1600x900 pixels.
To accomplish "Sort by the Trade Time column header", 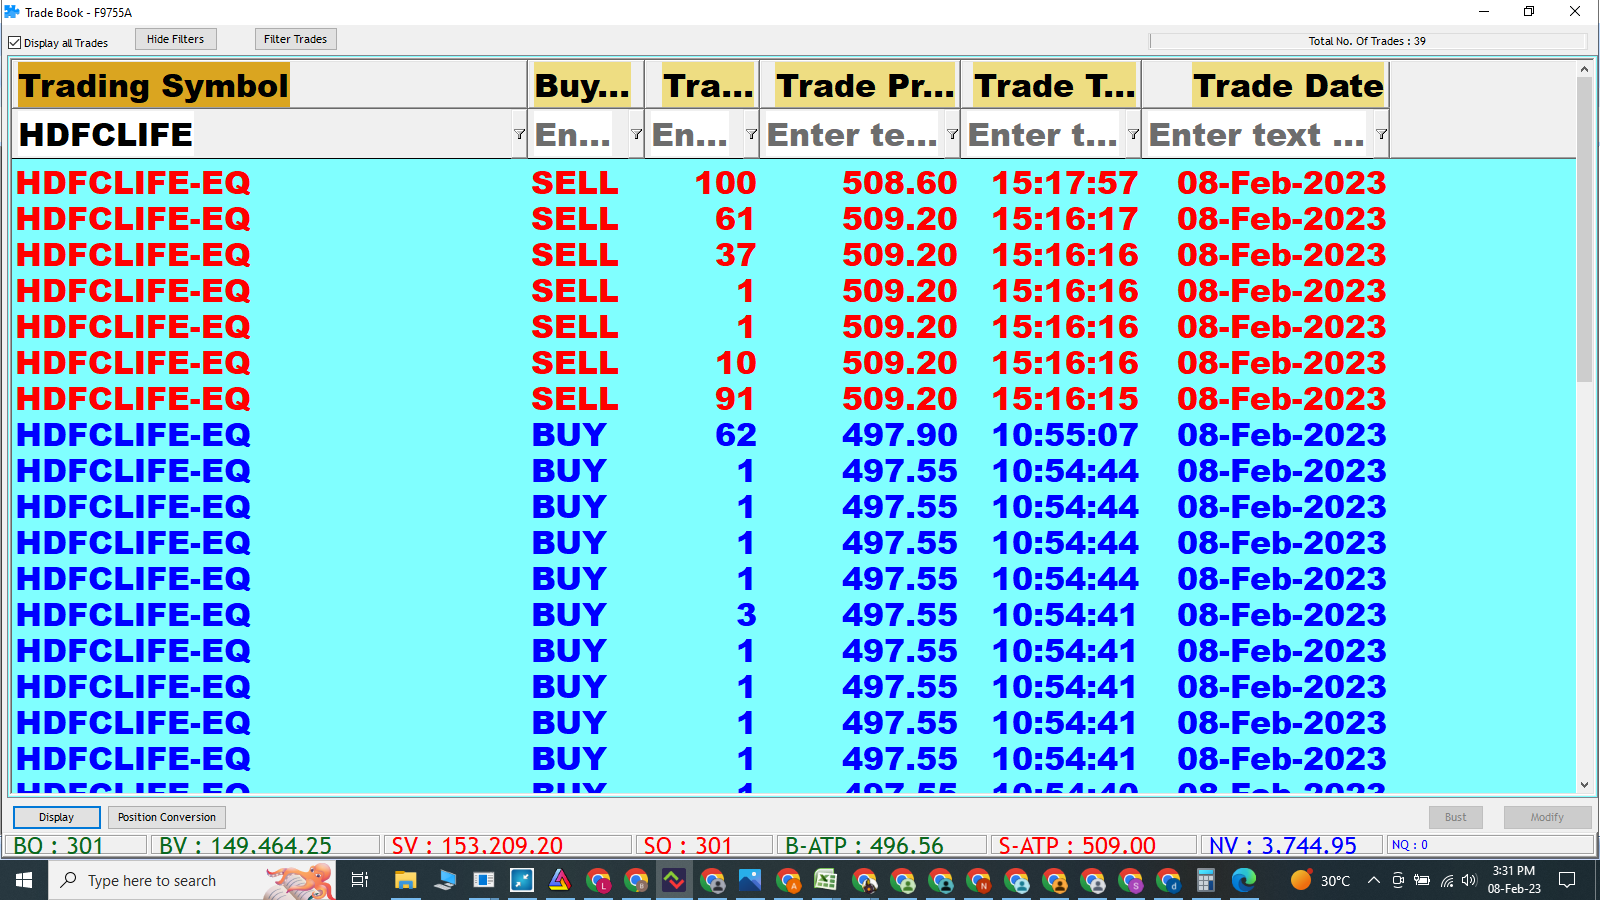I will coord(1051,85).
